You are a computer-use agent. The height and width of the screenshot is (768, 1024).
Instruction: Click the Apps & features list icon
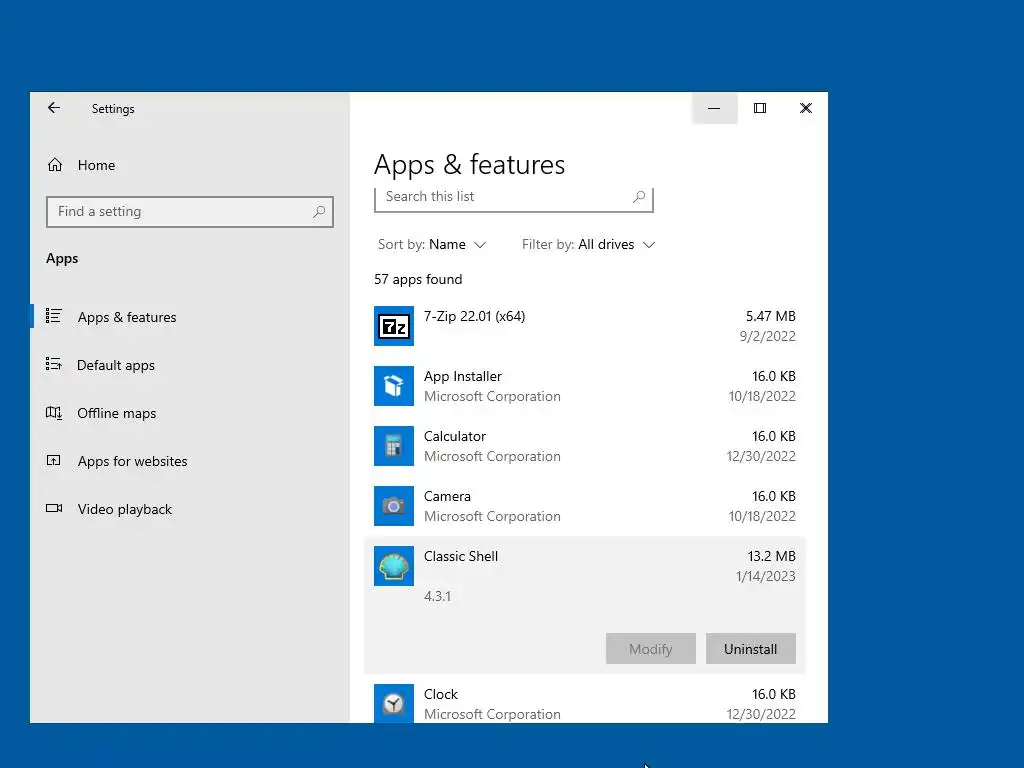[x=54, y=316]
